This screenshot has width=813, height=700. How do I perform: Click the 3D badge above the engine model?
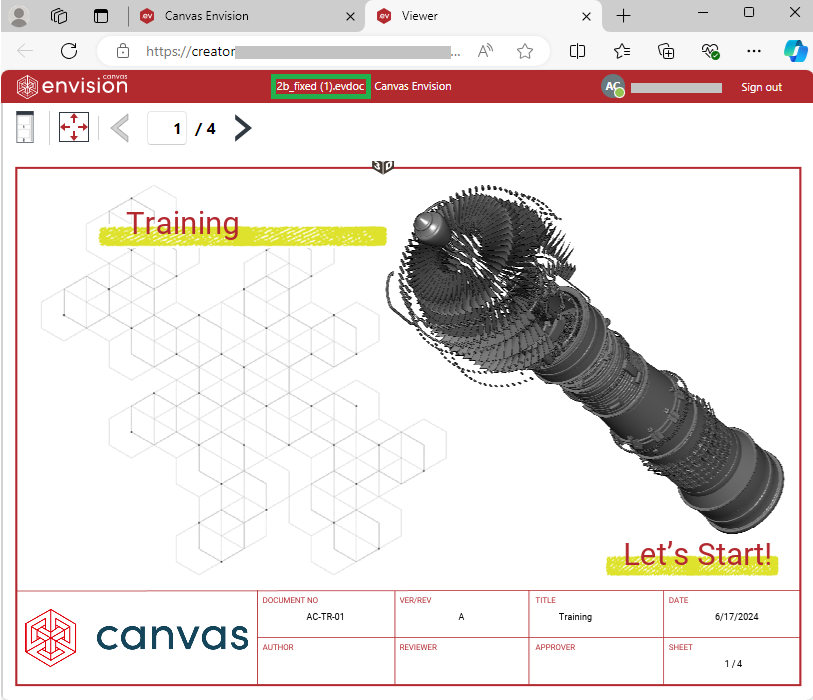point(383,167)
